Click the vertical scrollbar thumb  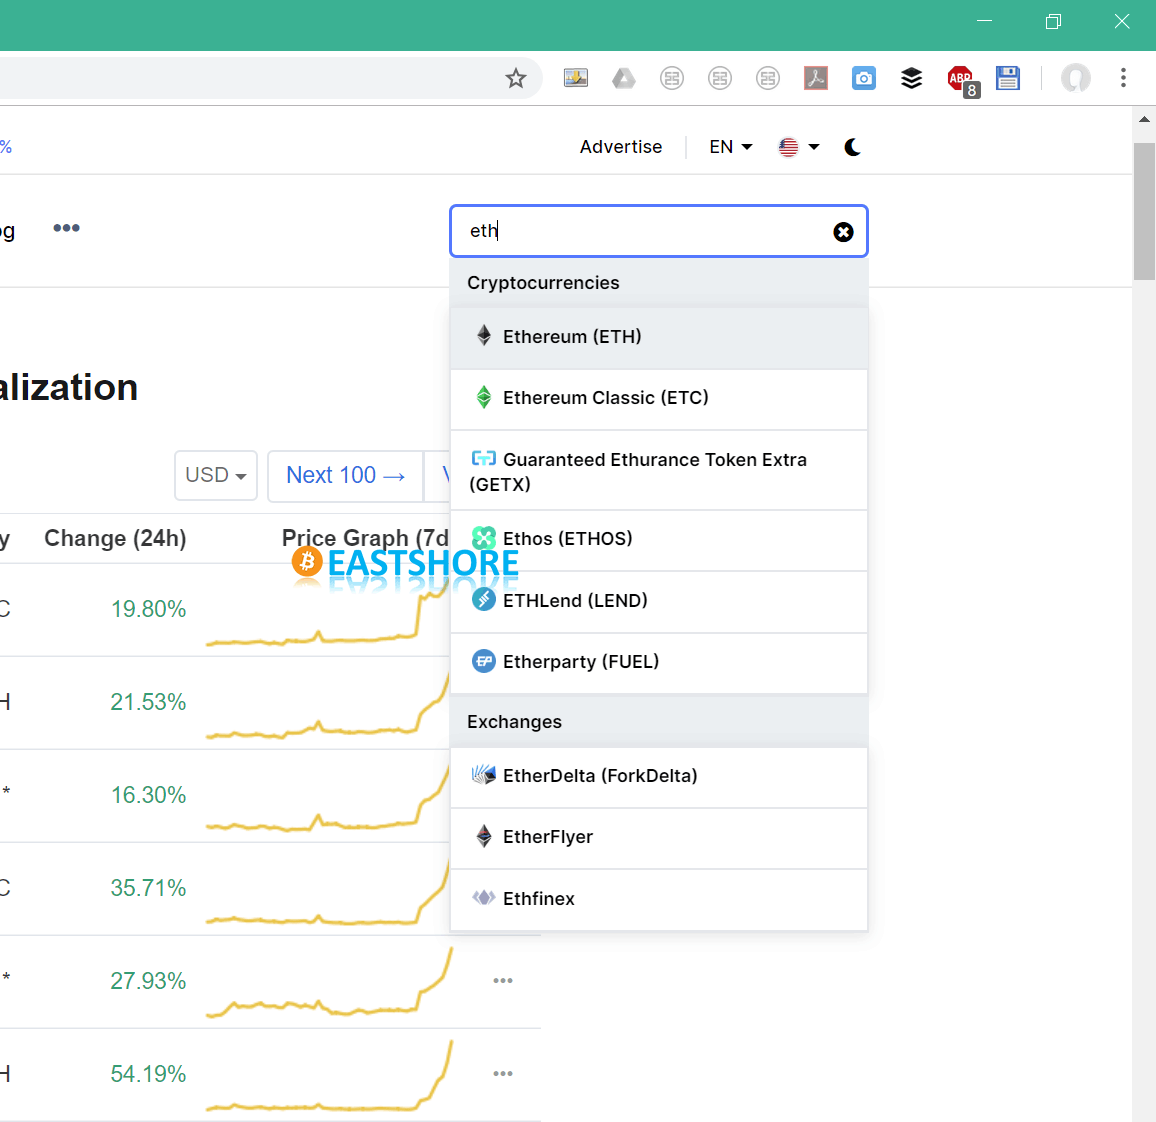click(1144, 212)
